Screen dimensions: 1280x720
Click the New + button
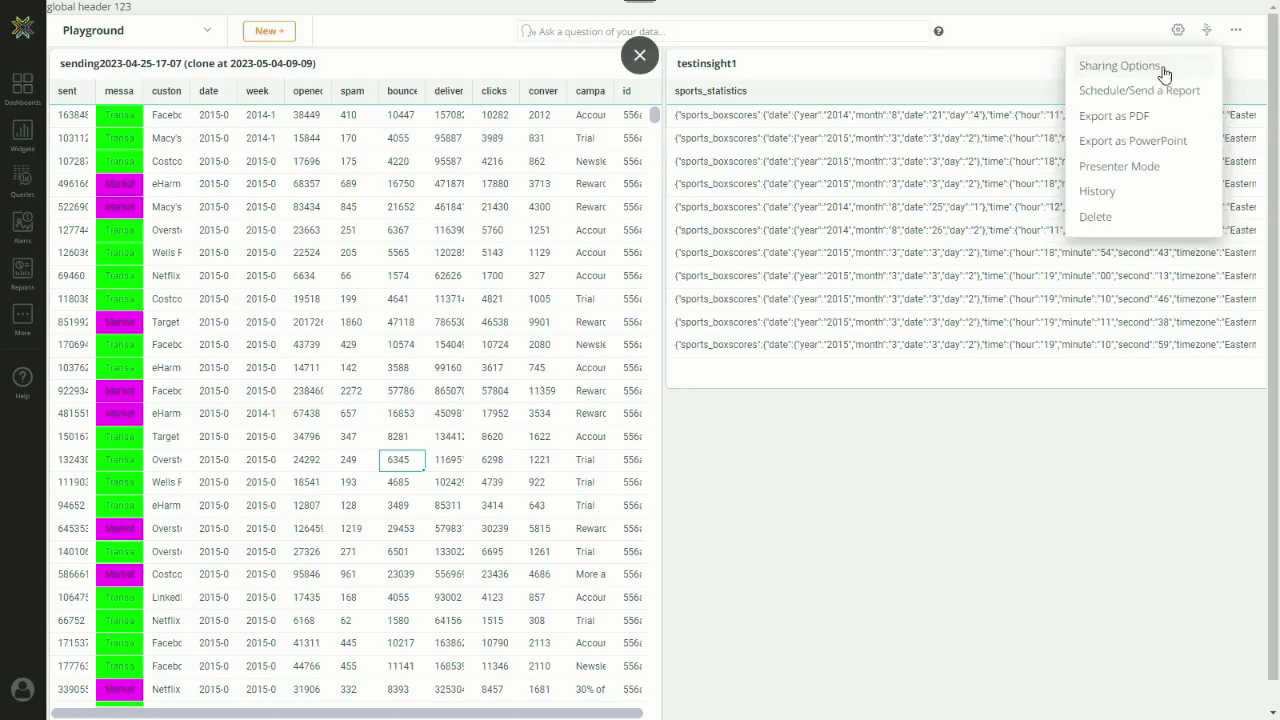coord(269,31)
